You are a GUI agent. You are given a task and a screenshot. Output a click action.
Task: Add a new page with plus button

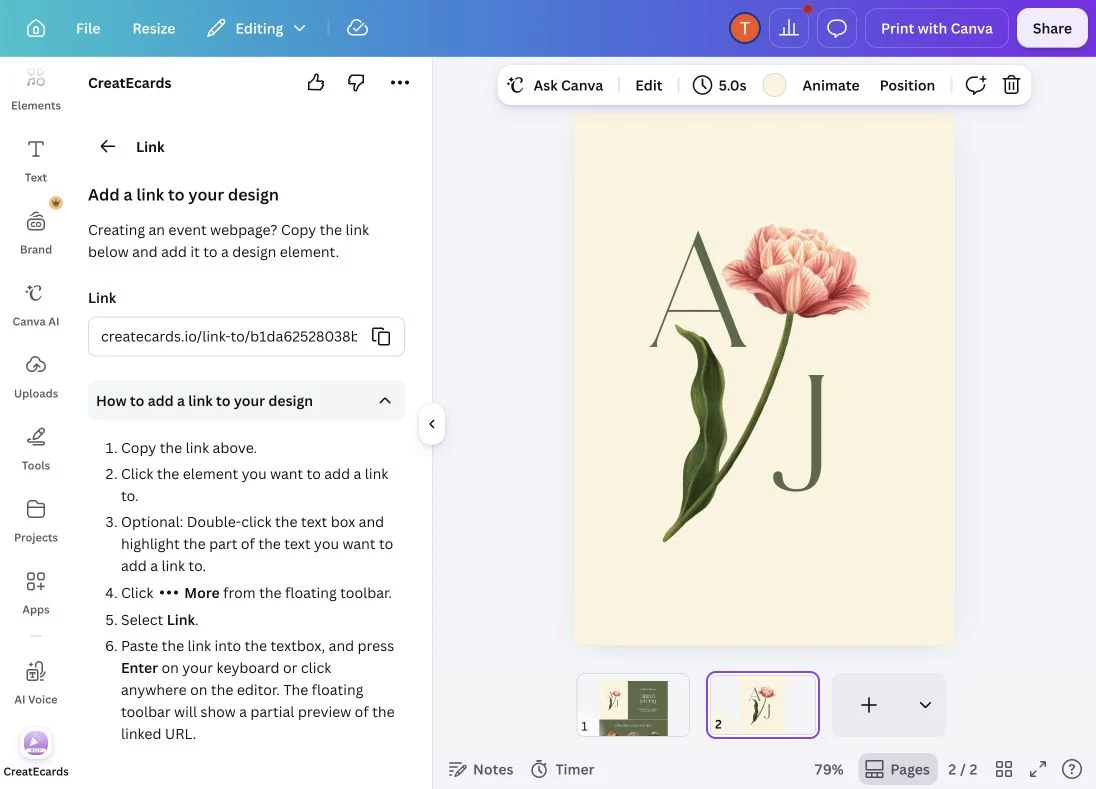tap(868, 704)
